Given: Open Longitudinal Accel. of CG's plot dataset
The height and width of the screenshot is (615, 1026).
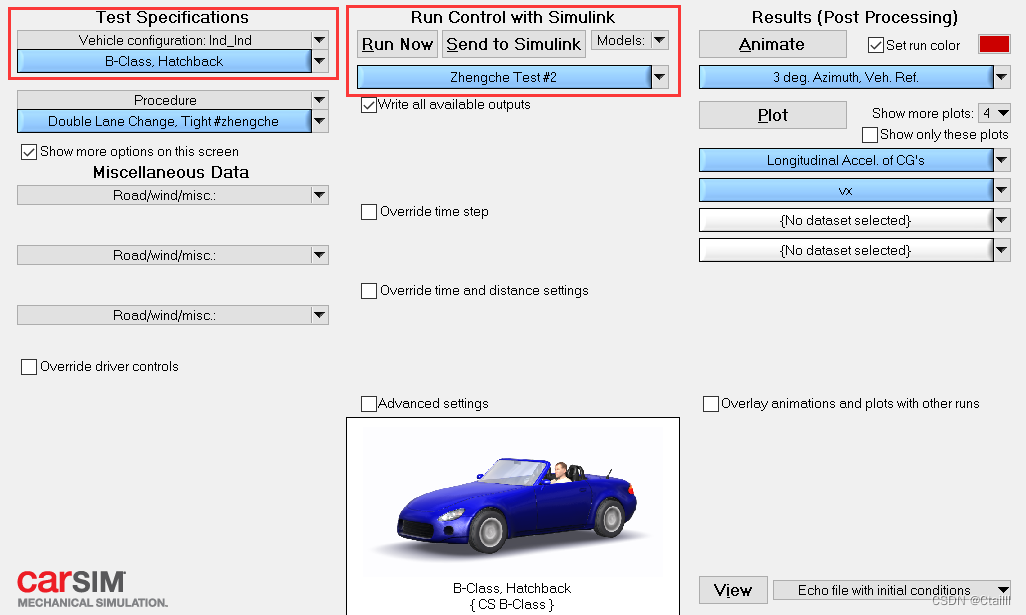Looking at the screenshot, I should tap(846, 160).
